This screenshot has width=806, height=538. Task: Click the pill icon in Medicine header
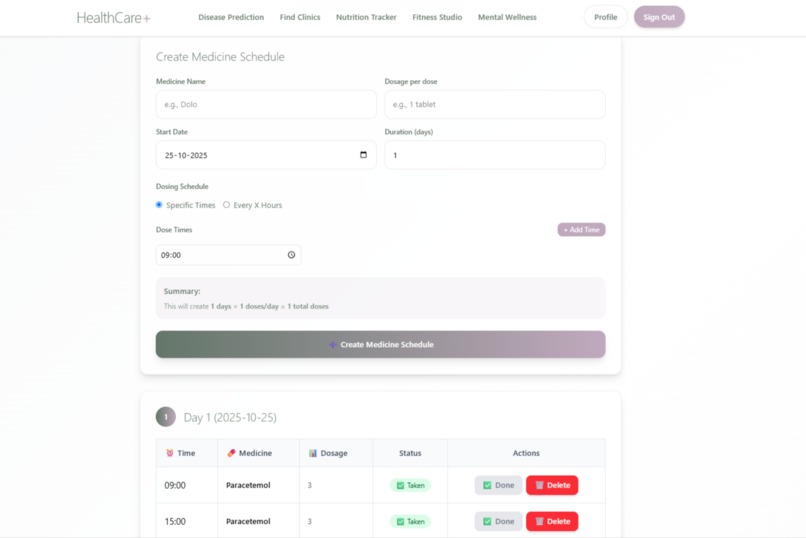point(231,453)
